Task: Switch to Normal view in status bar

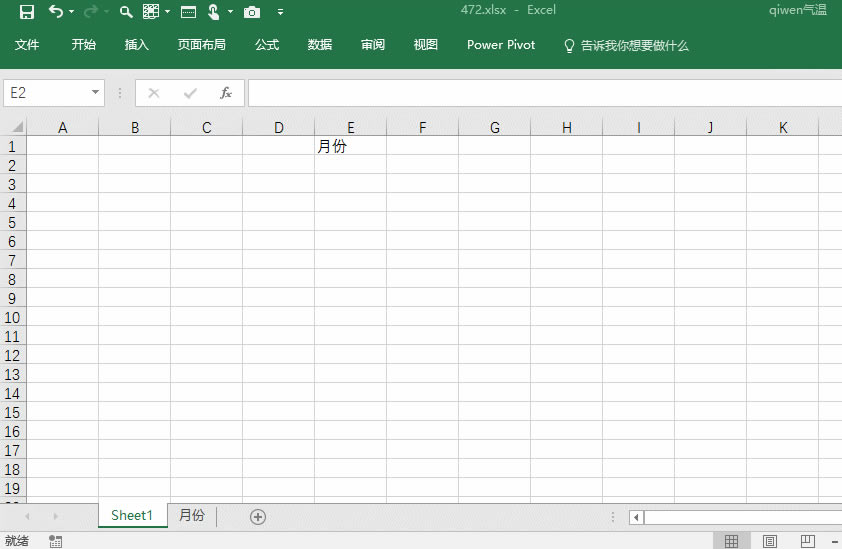Action: coord(731,541)
